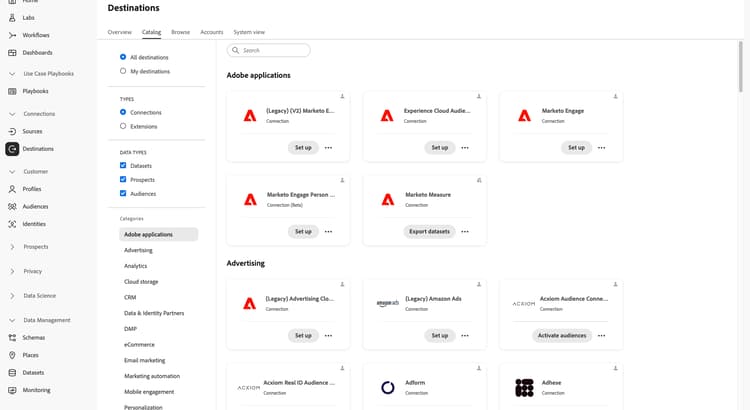Select the Analytics category filter
Image resolution: width=750 pixels, height=410 pixels.
[135, 266]
